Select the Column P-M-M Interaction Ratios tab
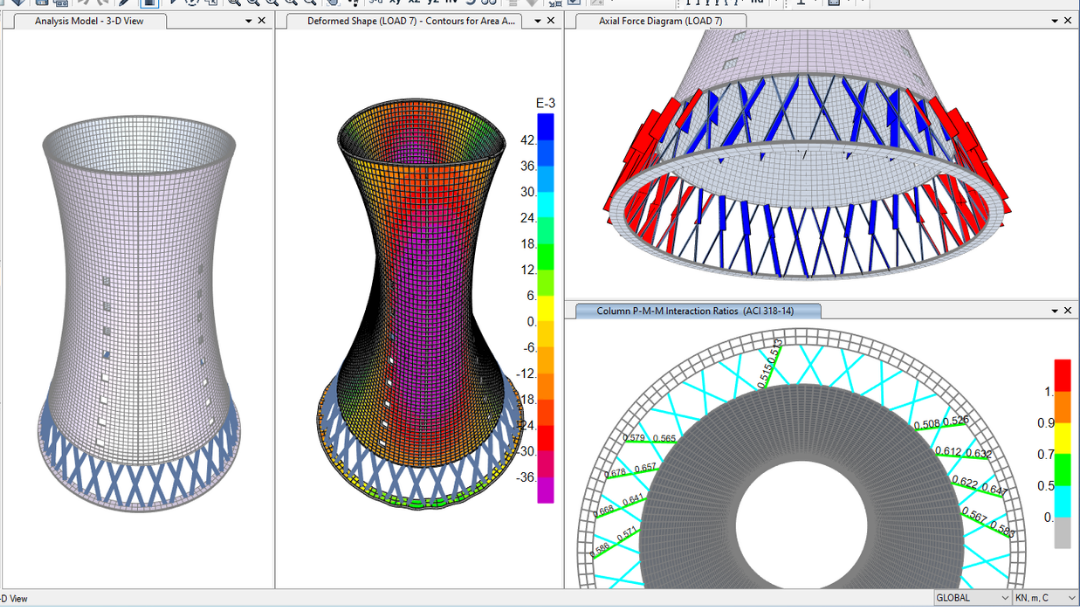The image size is (1080, 607). click(x=695, y=311)
